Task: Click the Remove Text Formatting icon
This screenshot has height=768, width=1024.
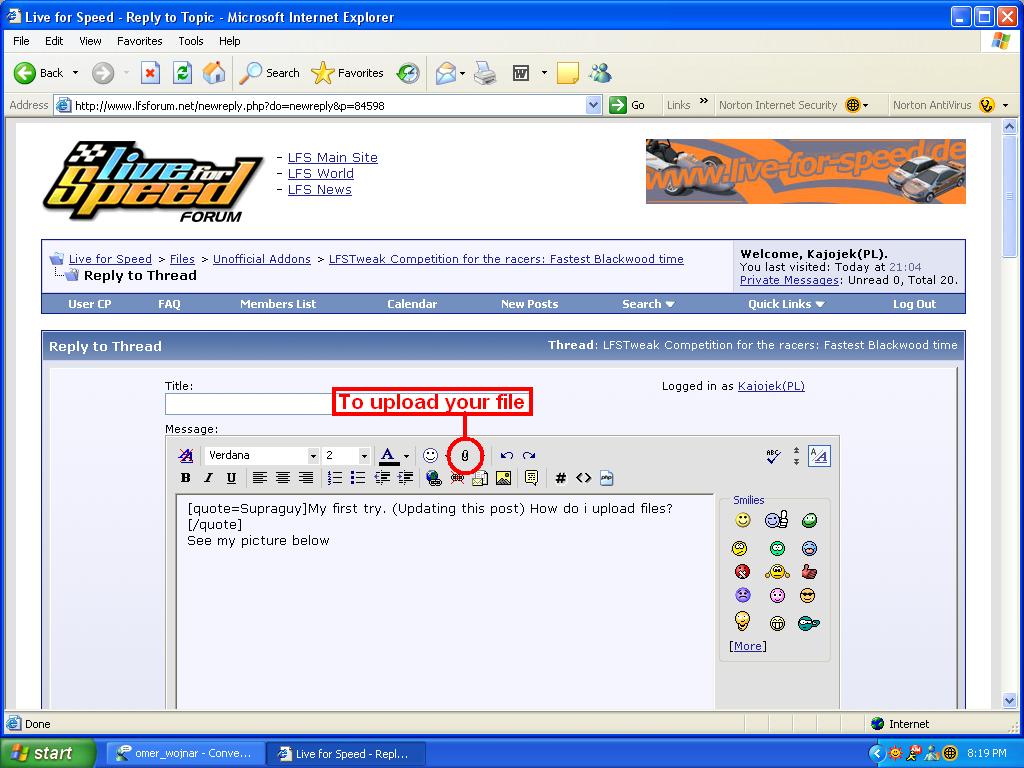Action: (x=185, y=455)
